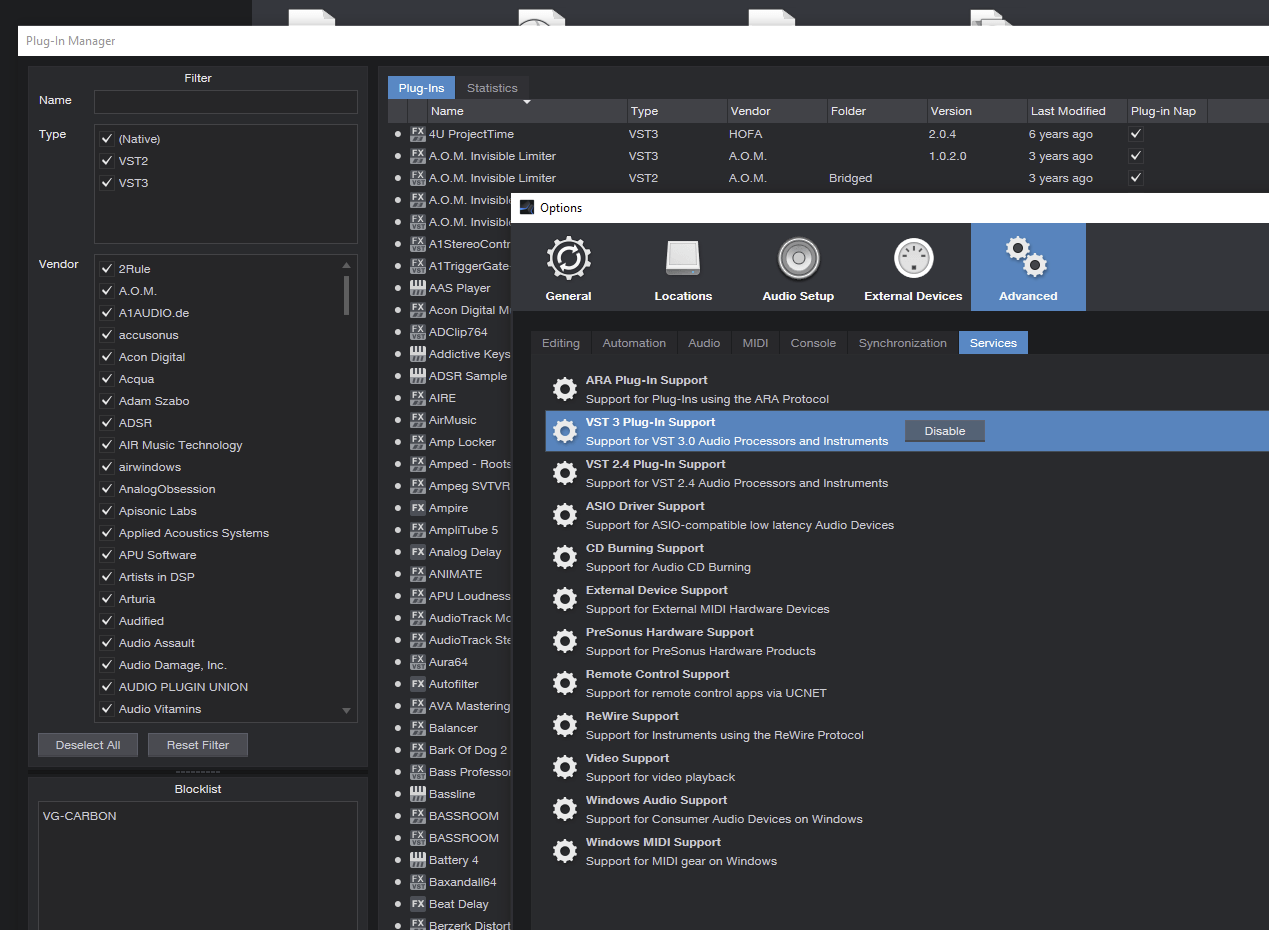Click the instrument icon beside AAS Player
The width and height of the screenshot is (1269, 930).
[x=418, y=288]
